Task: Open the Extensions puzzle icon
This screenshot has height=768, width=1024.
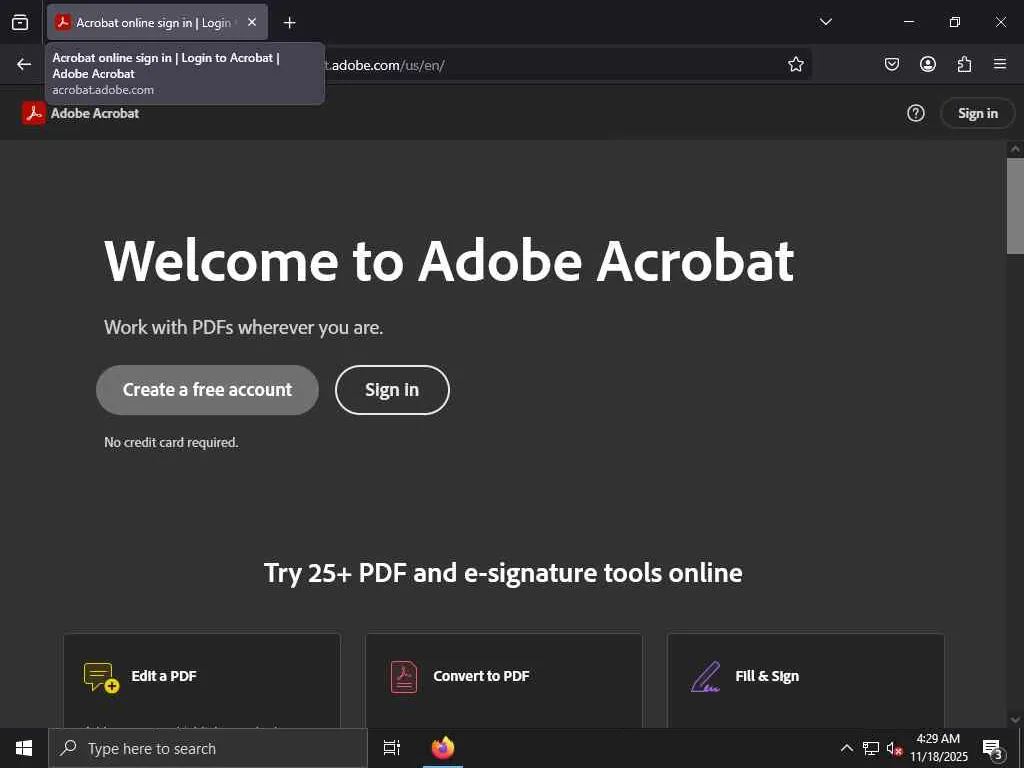Action: click(964, 64)
